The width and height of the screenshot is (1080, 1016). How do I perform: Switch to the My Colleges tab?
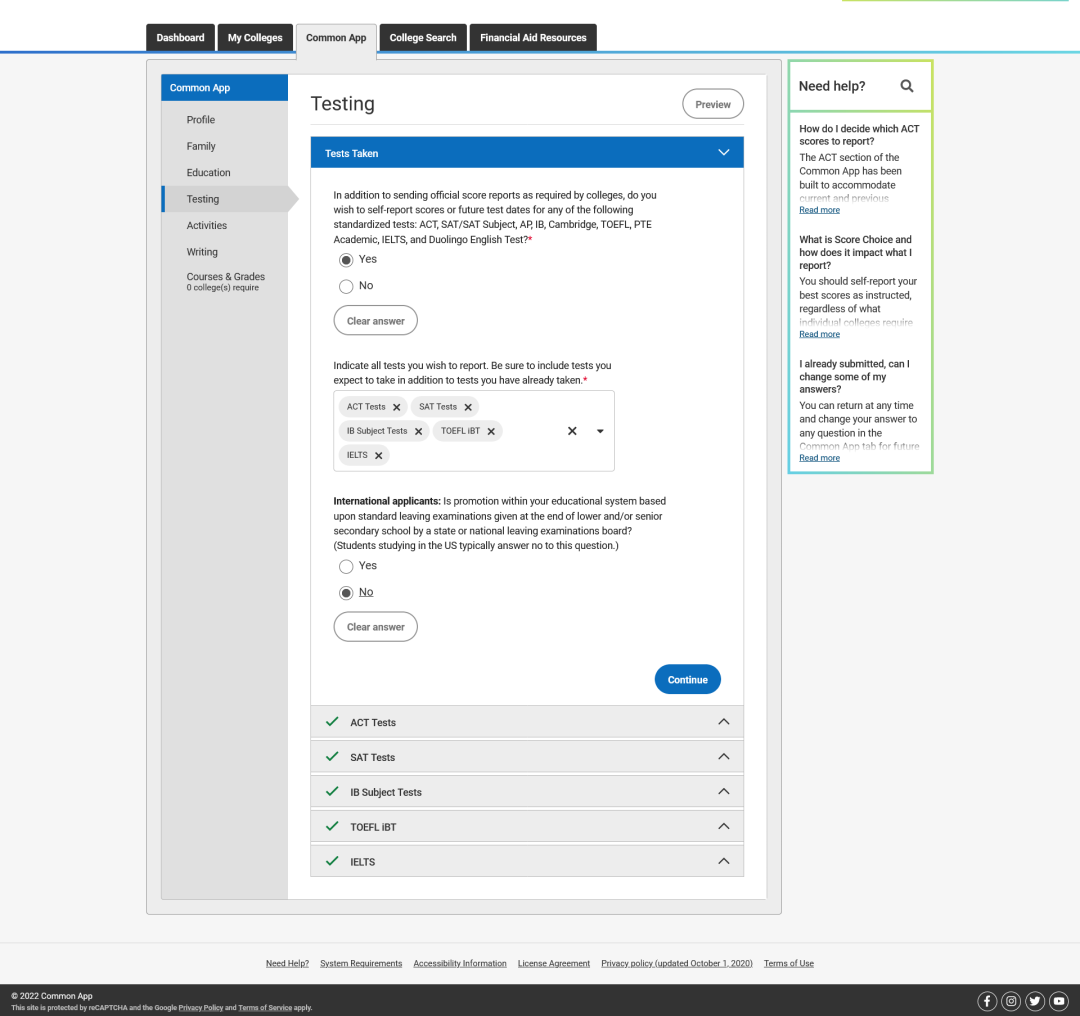pyautogui.click(x=255, y=38)
